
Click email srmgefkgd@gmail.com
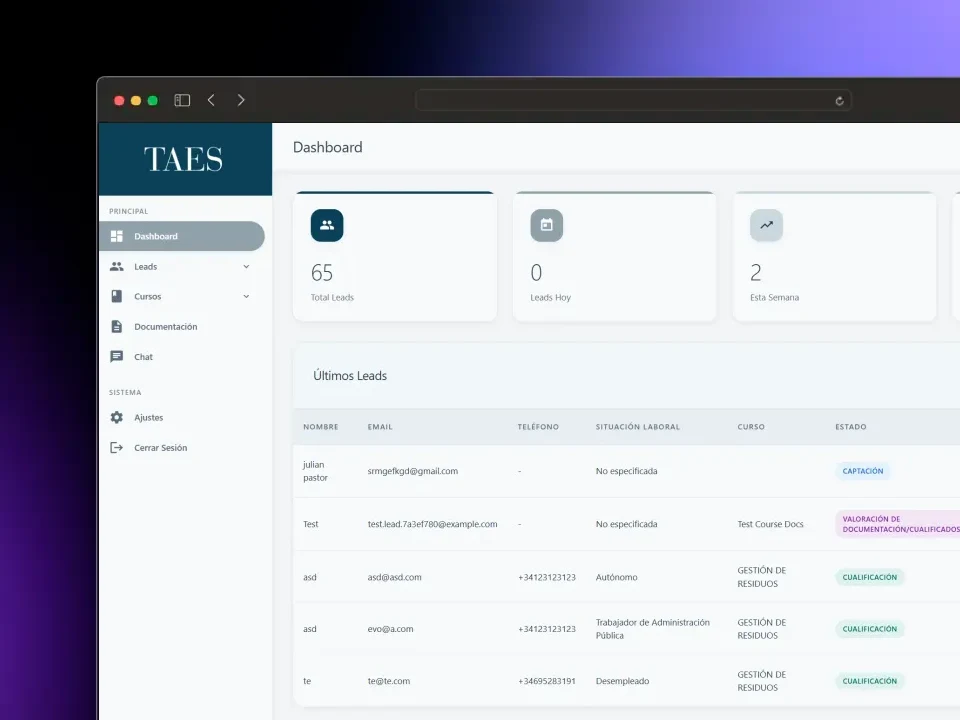(x=413, y=471)
